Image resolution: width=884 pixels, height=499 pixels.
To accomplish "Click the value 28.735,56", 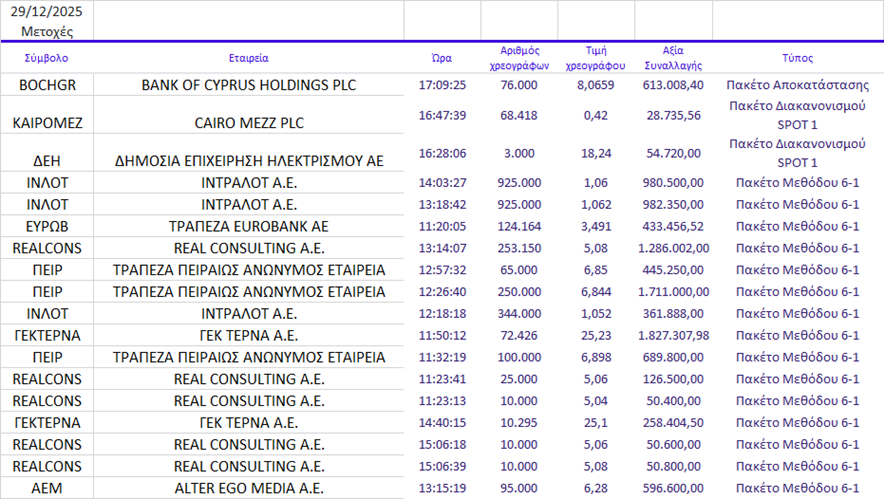I will [x=673, y=116].
